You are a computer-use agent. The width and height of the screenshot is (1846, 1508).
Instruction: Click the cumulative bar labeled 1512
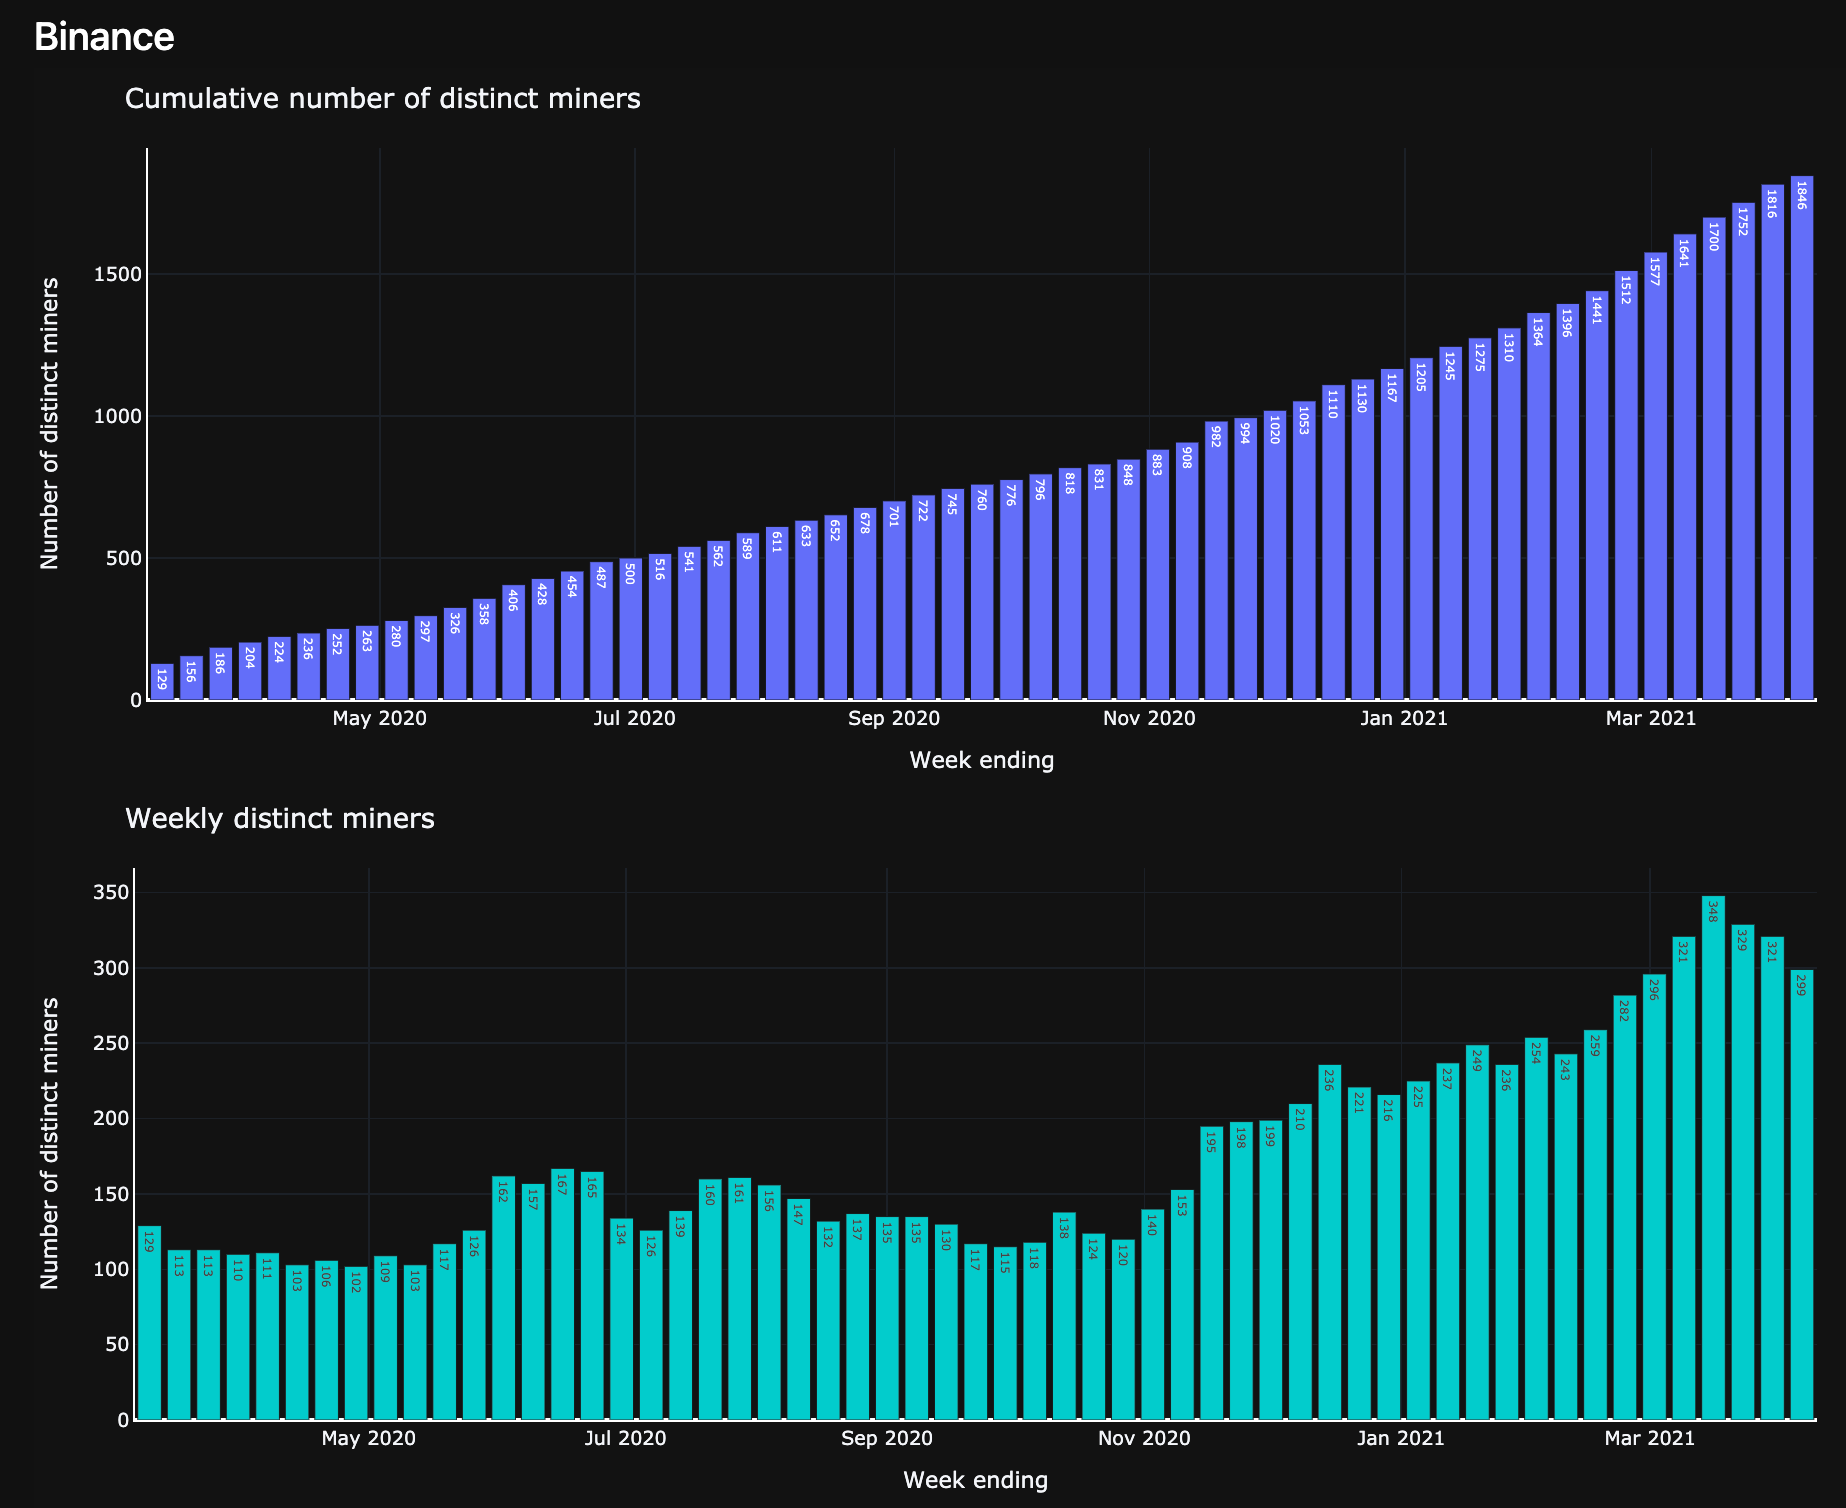[1626, 485]
